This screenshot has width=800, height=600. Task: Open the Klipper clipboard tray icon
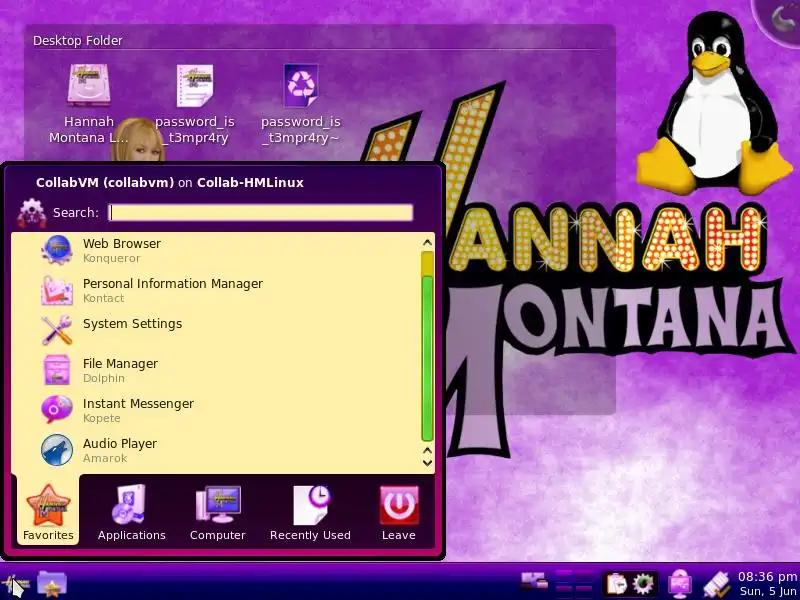616,584
